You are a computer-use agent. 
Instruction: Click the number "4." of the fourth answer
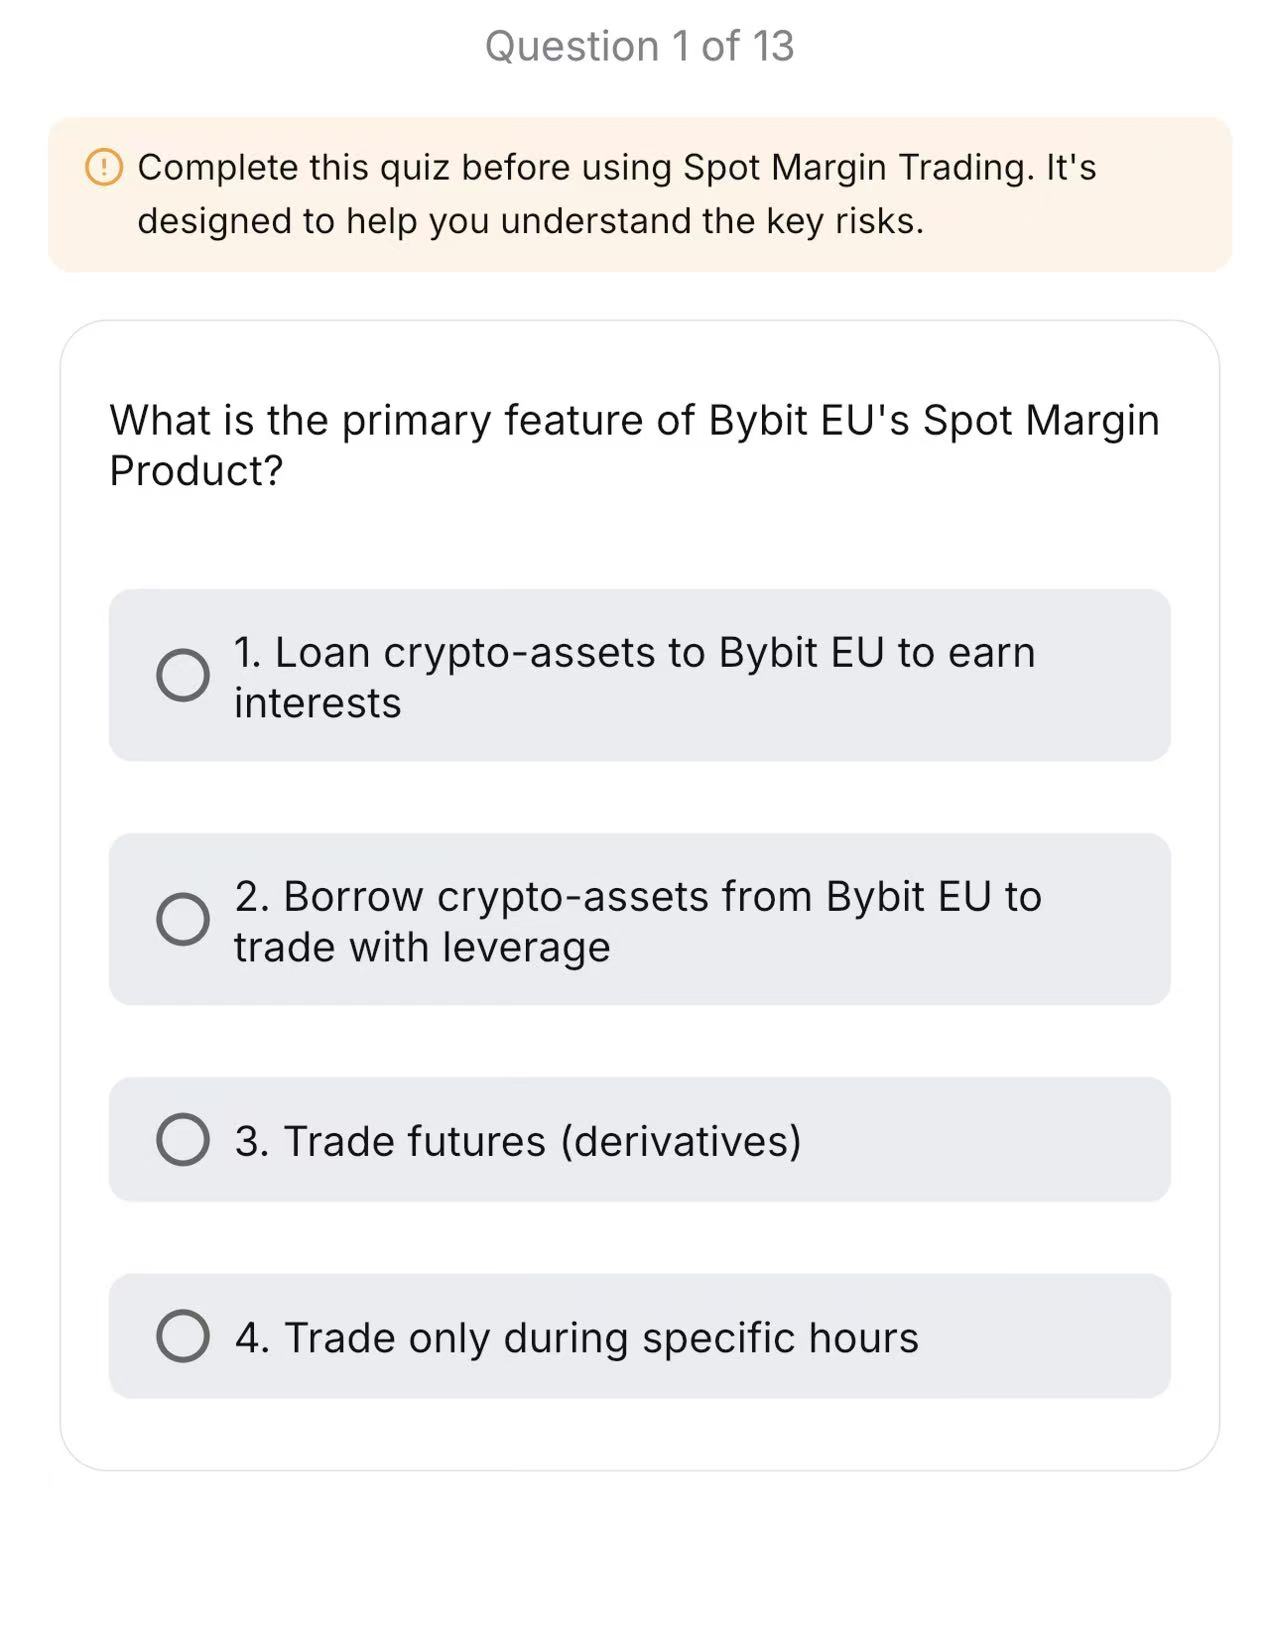coord(252,1338)
